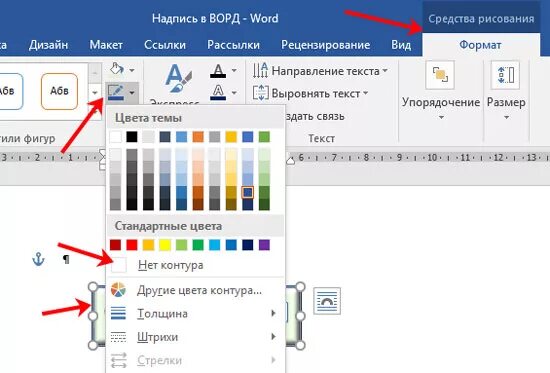The height and width of the screenshot is (373, 550).
Task: Open the Ссылки tab
Action: 165,45
